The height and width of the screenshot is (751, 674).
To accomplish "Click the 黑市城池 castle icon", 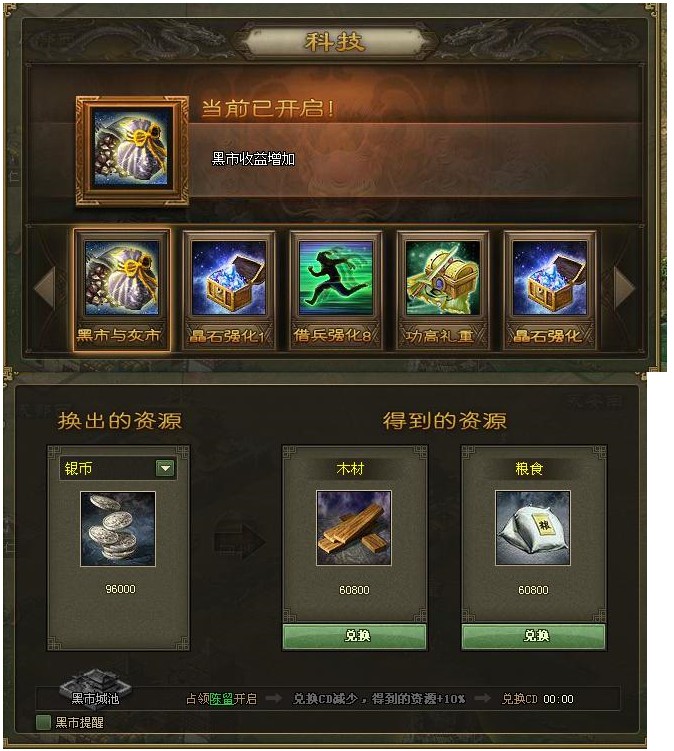I will point(95,683).
